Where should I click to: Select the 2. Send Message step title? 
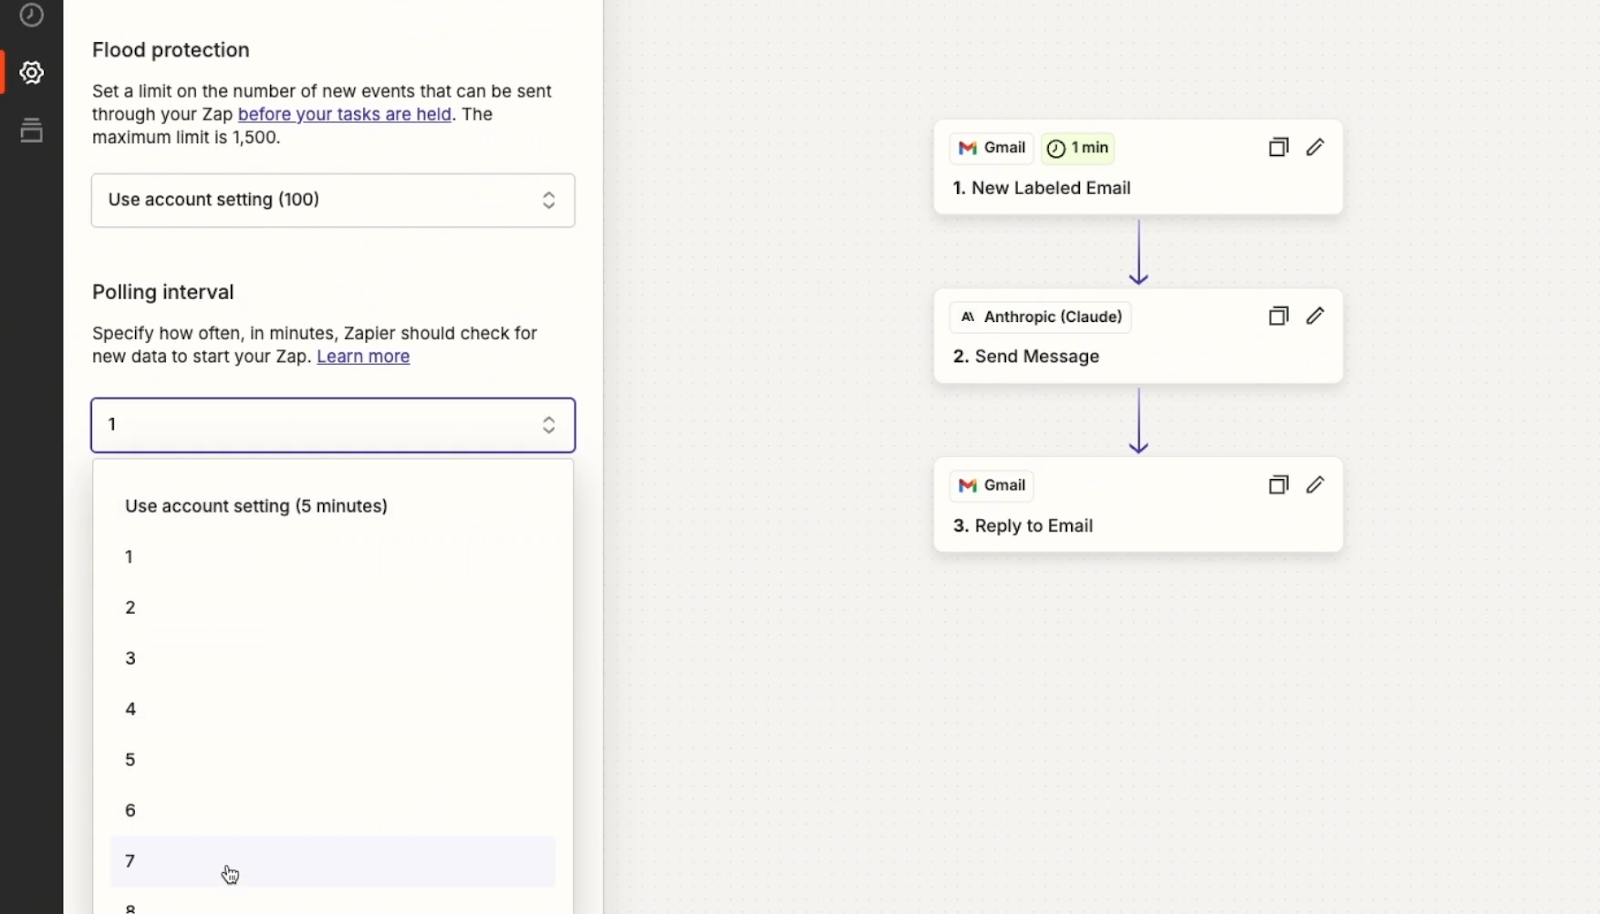pyautogui.click(x=1026, y=356)
